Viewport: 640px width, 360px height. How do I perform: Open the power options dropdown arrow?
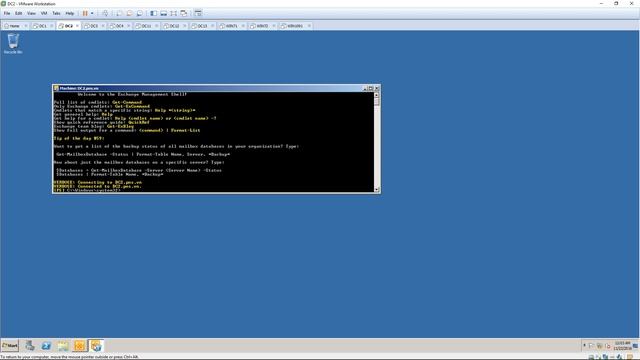pos(92,13)
